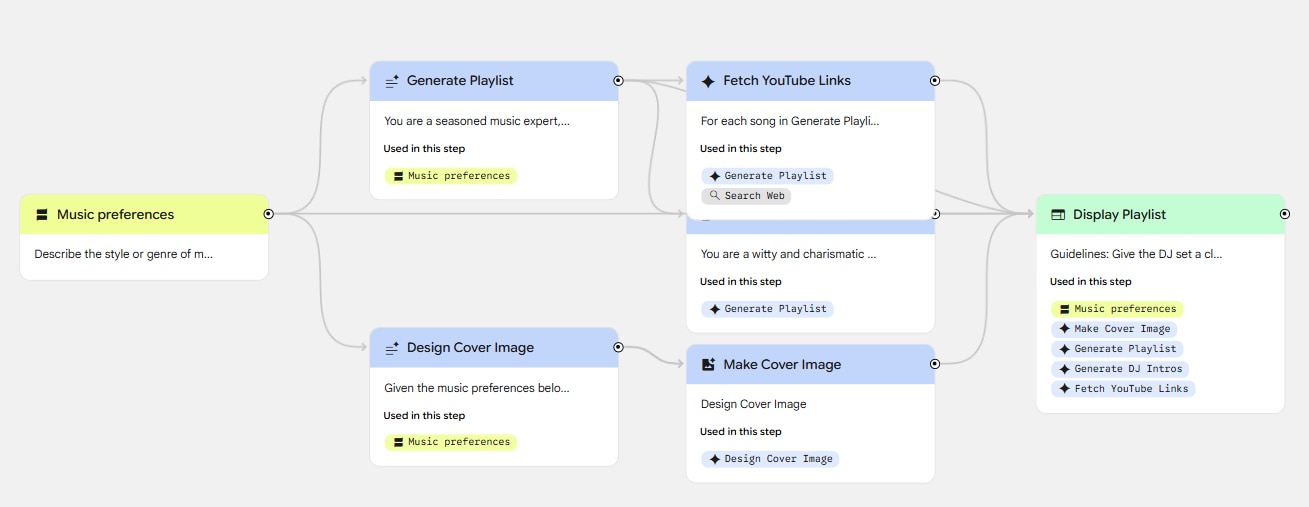Select the Music preferences node title
The image size is (1309, 507).
115,215
